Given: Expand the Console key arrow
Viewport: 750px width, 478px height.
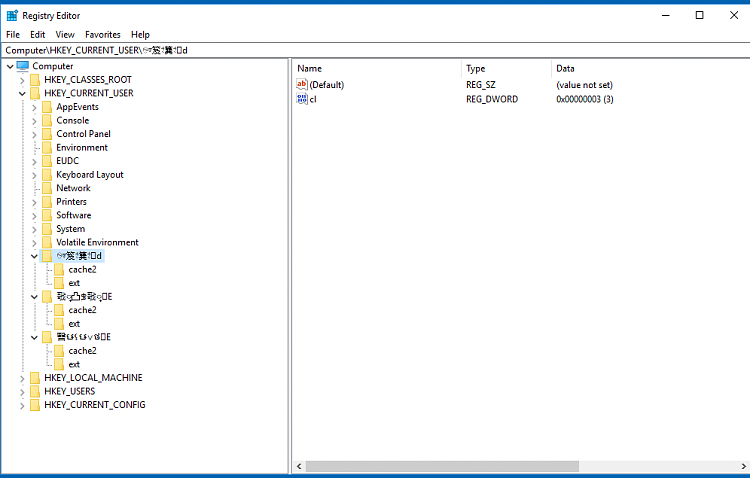Looking at the screenshot, I should (x=34, y=121).
